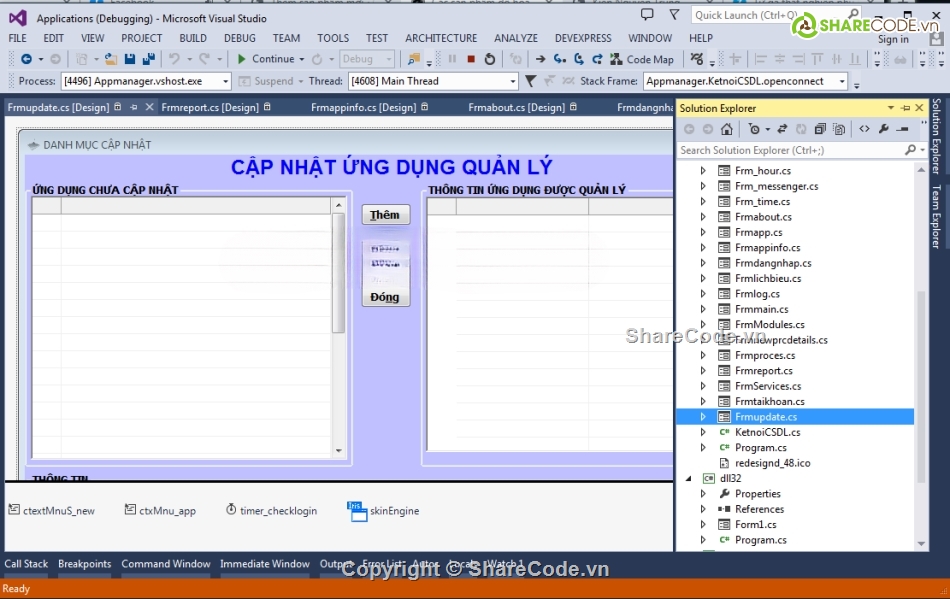Image resolution: width=950 pixels, height=599 pixels.
Task: Click the Quick Launch search box
Action: [x=769, y=15]
